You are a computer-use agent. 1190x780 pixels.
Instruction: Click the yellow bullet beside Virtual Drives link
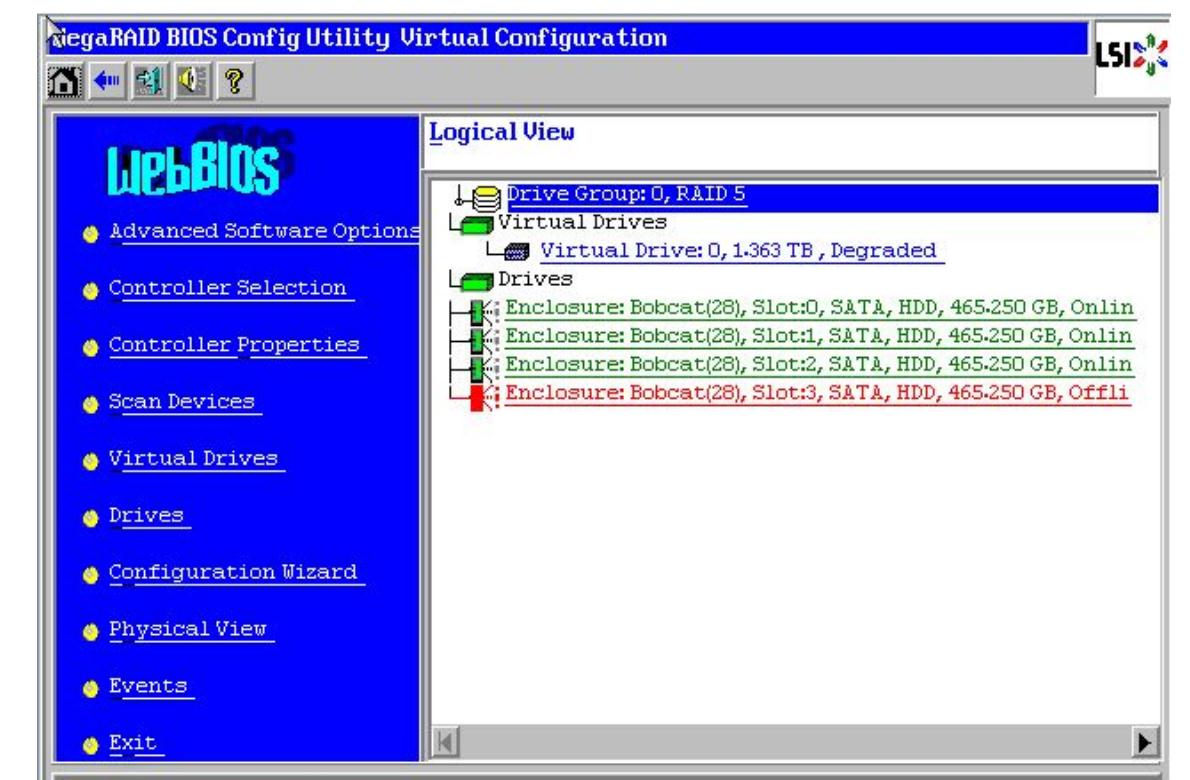90,461
